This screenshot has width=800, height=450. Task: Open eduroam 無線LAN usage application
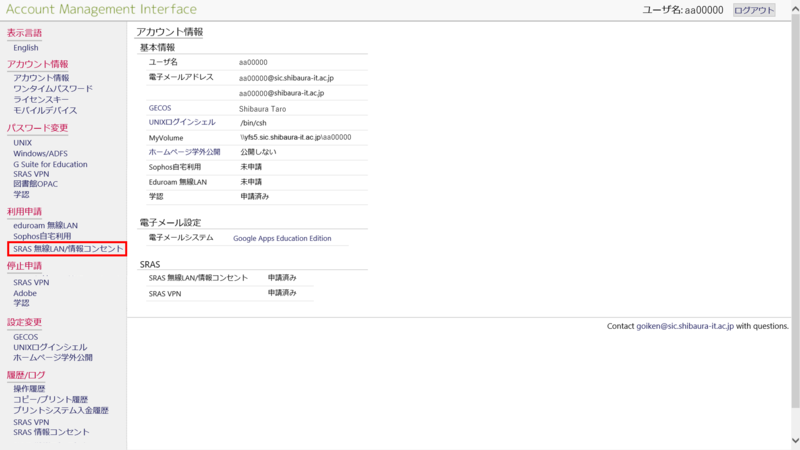click(45, 226)
